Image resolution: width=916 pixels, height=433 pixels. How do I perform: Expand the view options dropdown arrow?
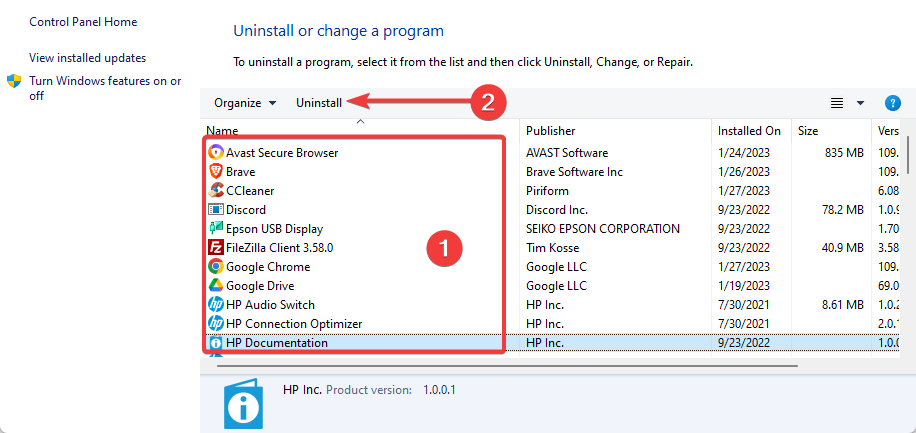click(860, 103)
